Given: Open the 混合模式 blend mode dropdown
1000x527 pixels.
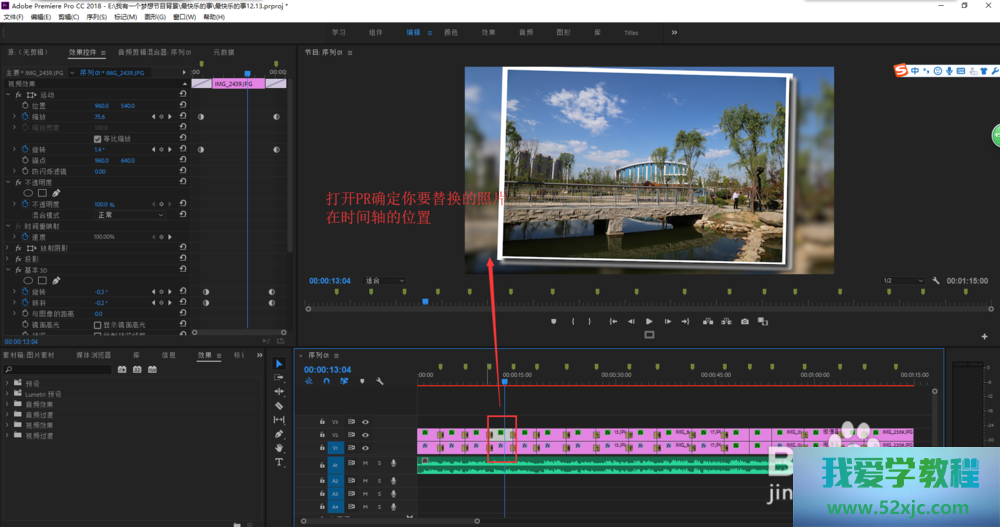Looking at the screenshot, I should (130, 215).
